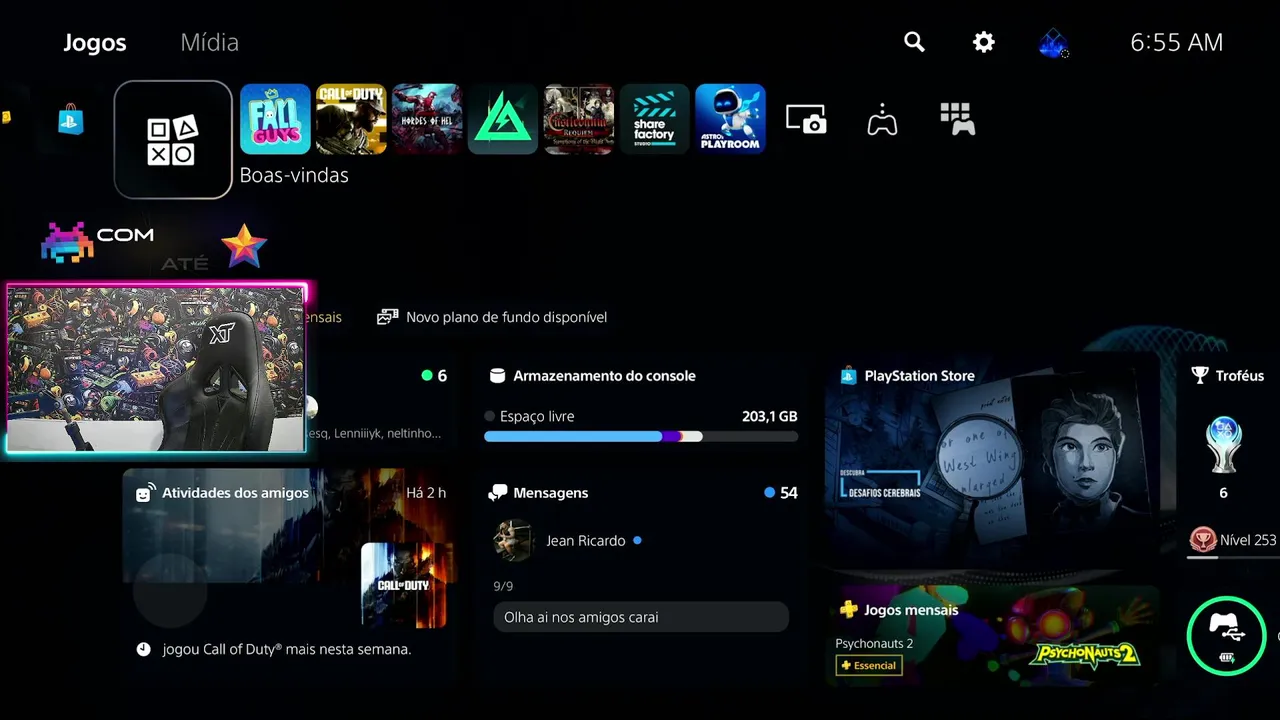Open the Game Library grid icon
This screenshot has width=1280, height=720.
(957, 119)
